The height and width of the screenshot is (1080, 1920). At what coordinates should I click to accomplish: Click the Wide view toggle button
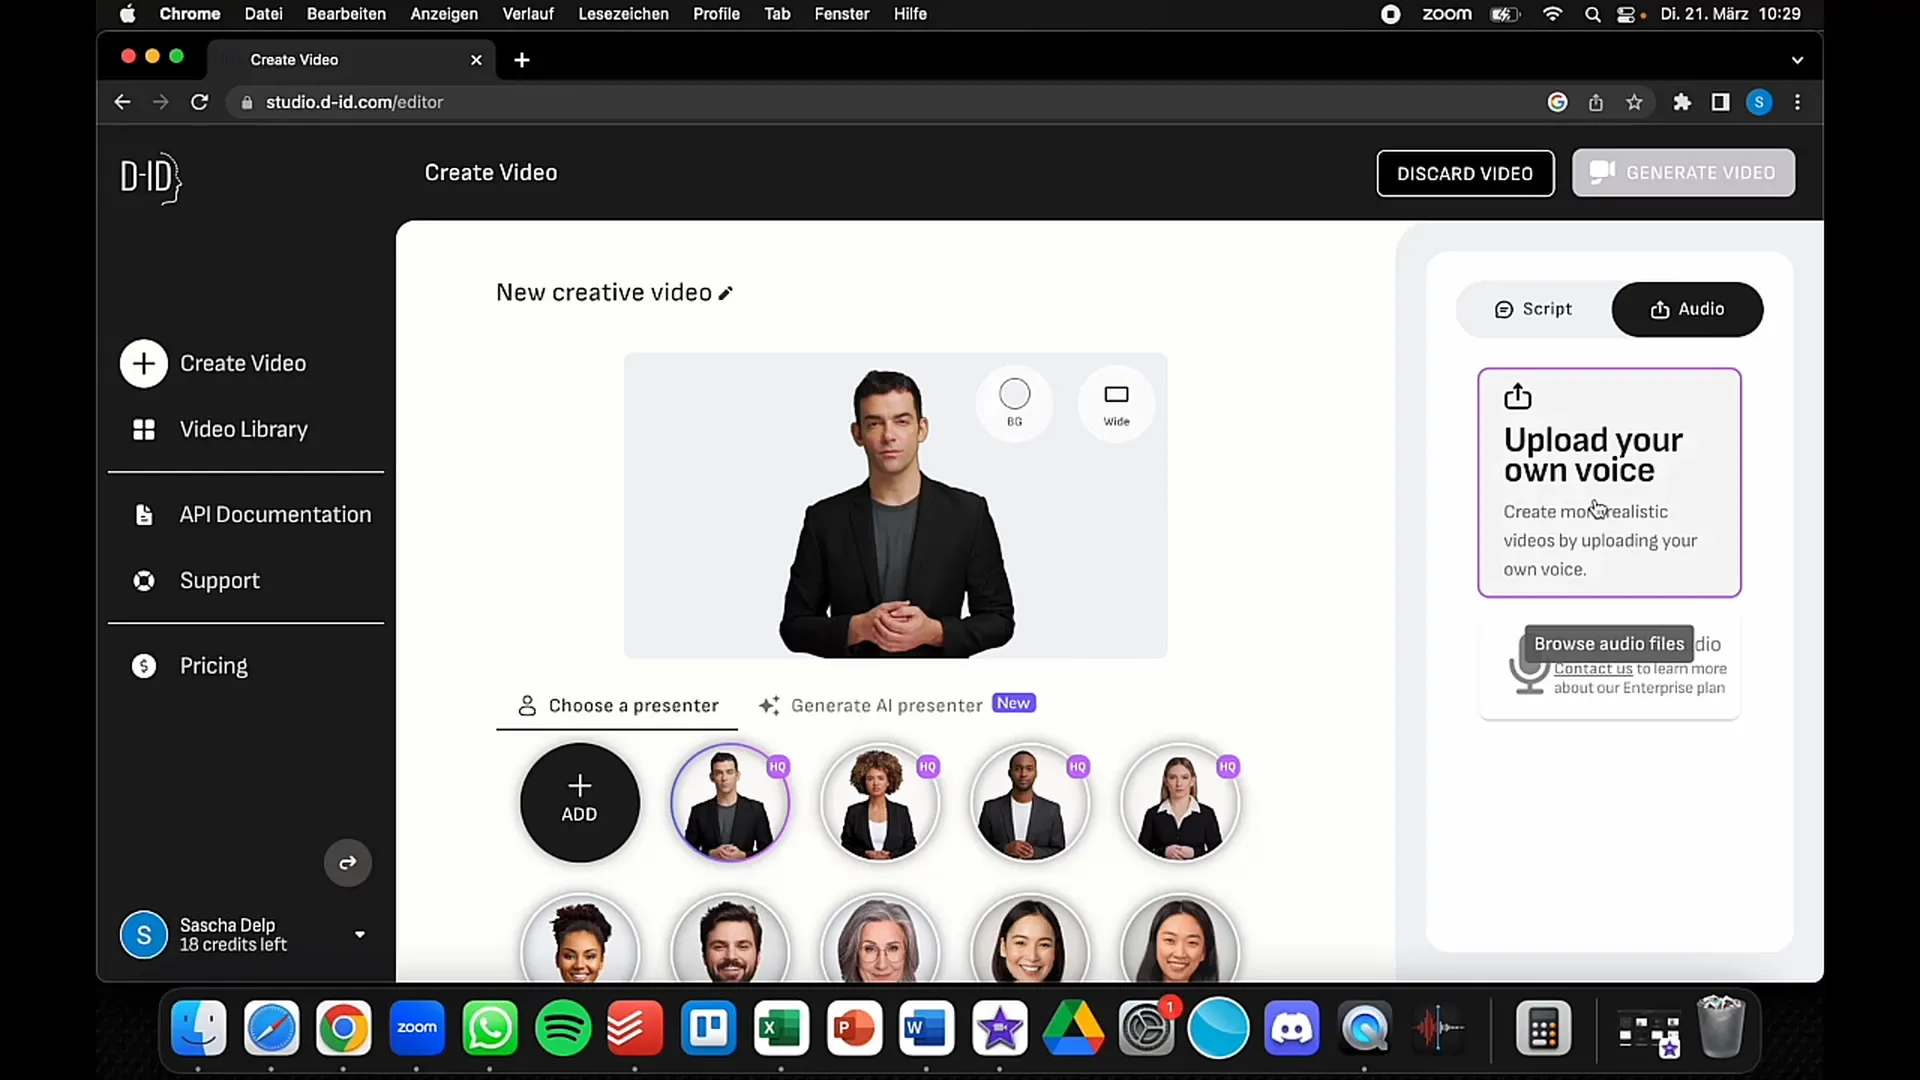pyautogui.click(x=1117, y=402)
